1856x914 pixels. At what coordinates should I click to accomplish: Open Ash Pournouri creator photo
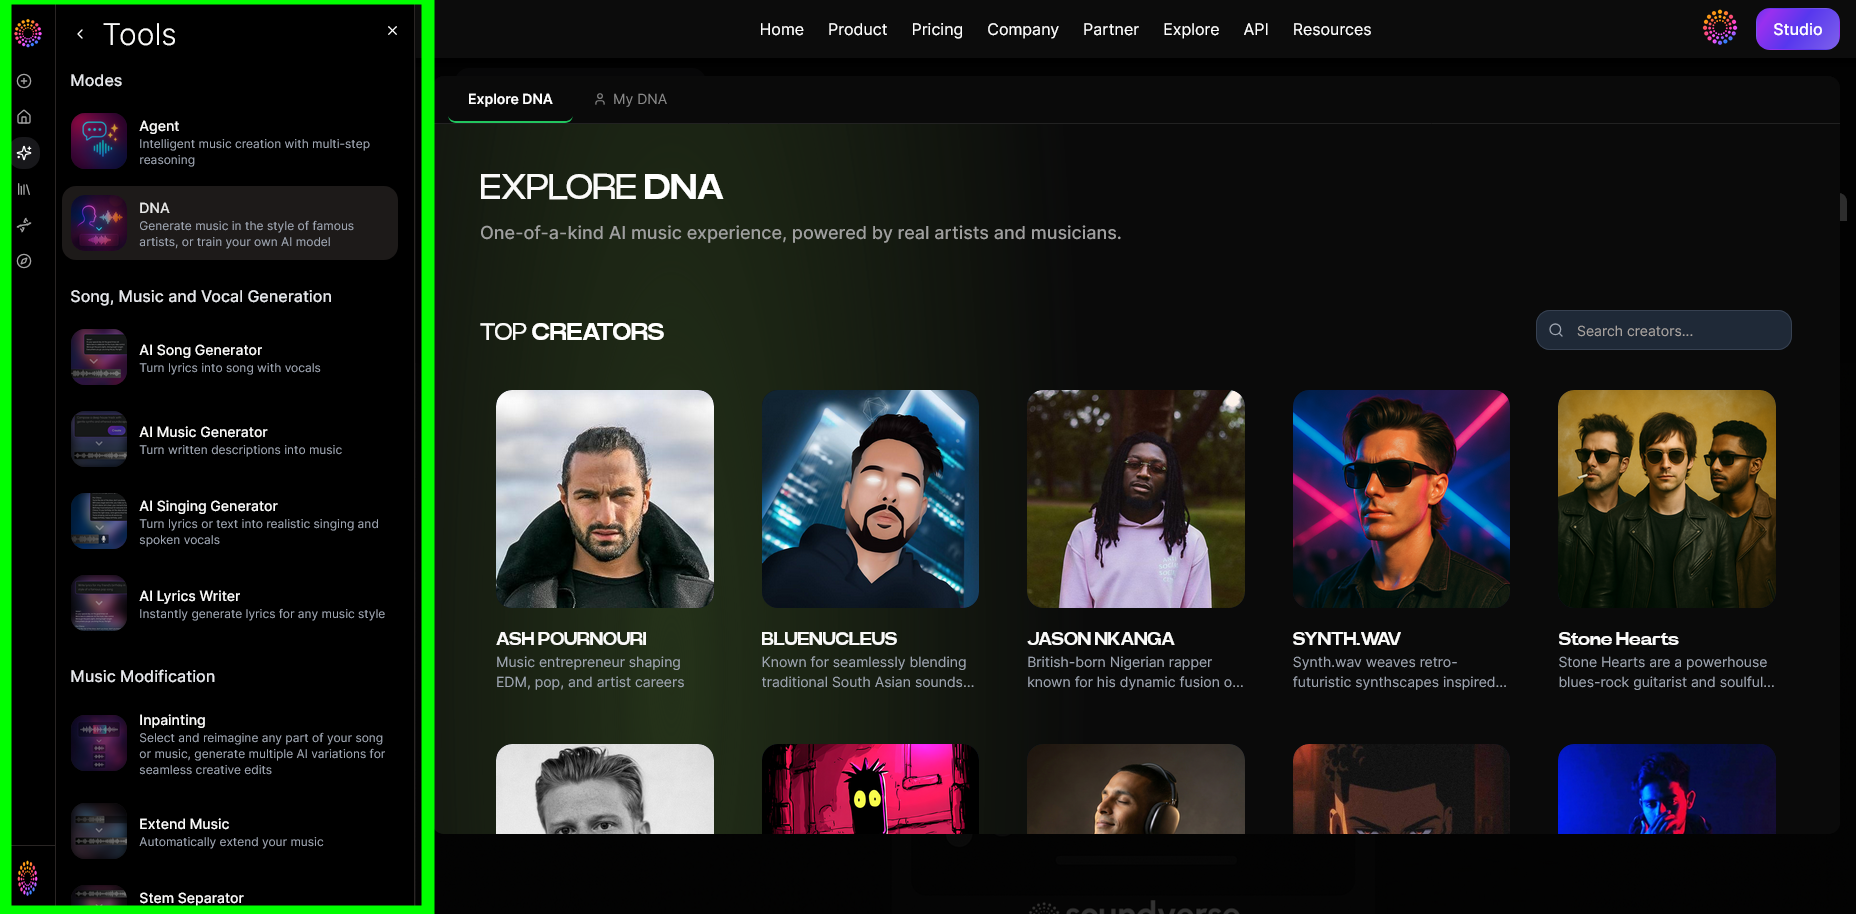(x=605, y=499)
